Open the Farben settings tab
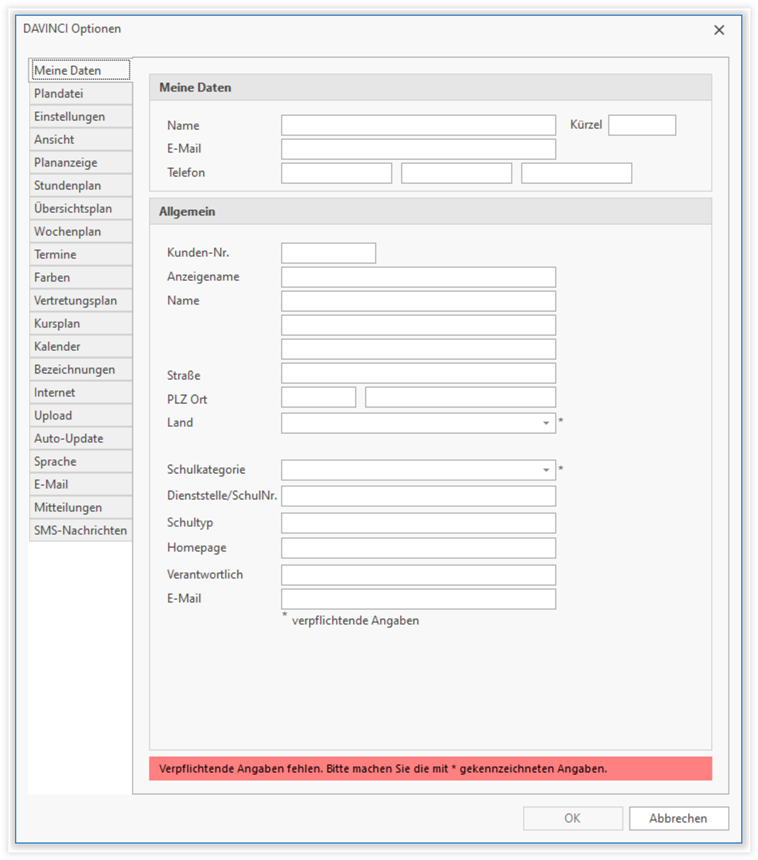 coord(80,278)
